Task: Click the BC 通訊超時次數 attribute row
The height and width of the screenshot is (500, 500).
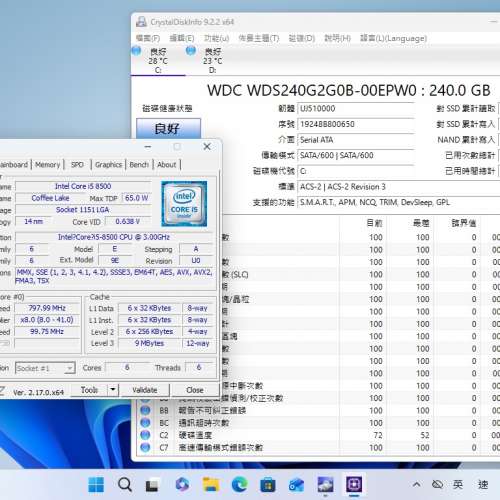Action: tap(318, 423)
